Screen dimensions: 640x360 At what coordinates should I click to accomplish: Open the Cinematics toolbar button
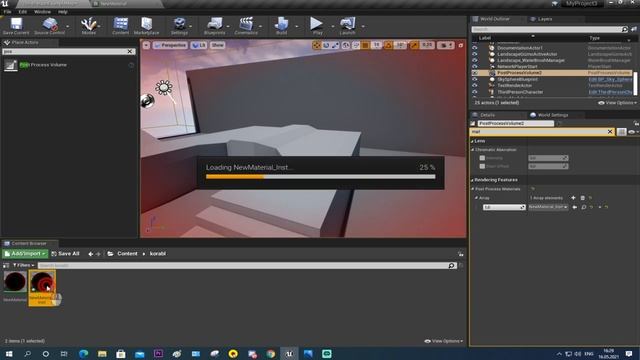tap(246, 26)
